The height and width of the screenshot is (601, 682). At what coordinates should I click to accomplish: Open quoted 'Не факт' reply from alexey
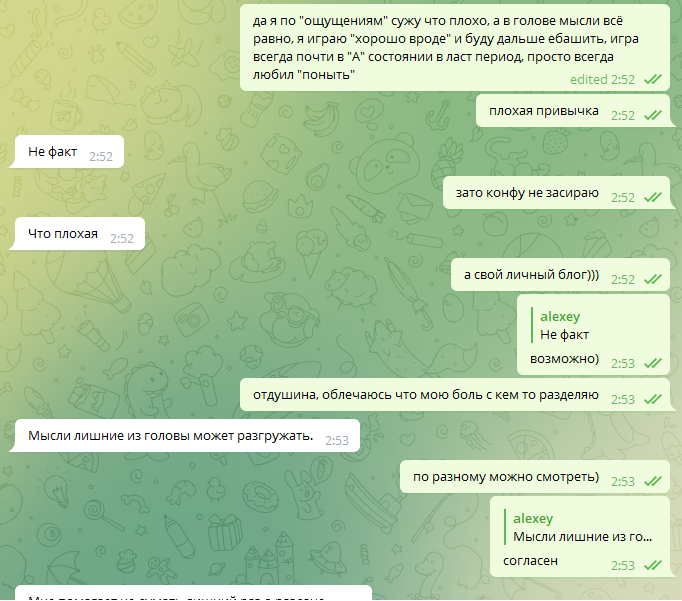[x=564, y=325]
